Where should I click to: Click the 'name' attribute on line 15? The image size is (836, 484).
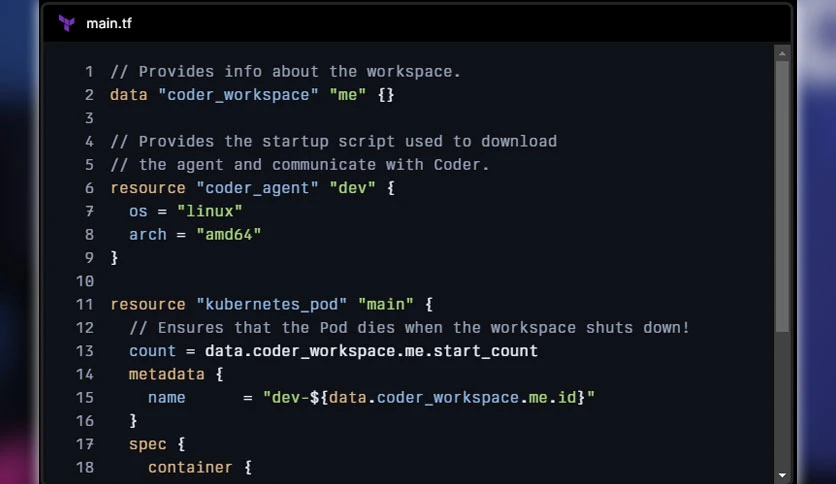tap(167, 398)
